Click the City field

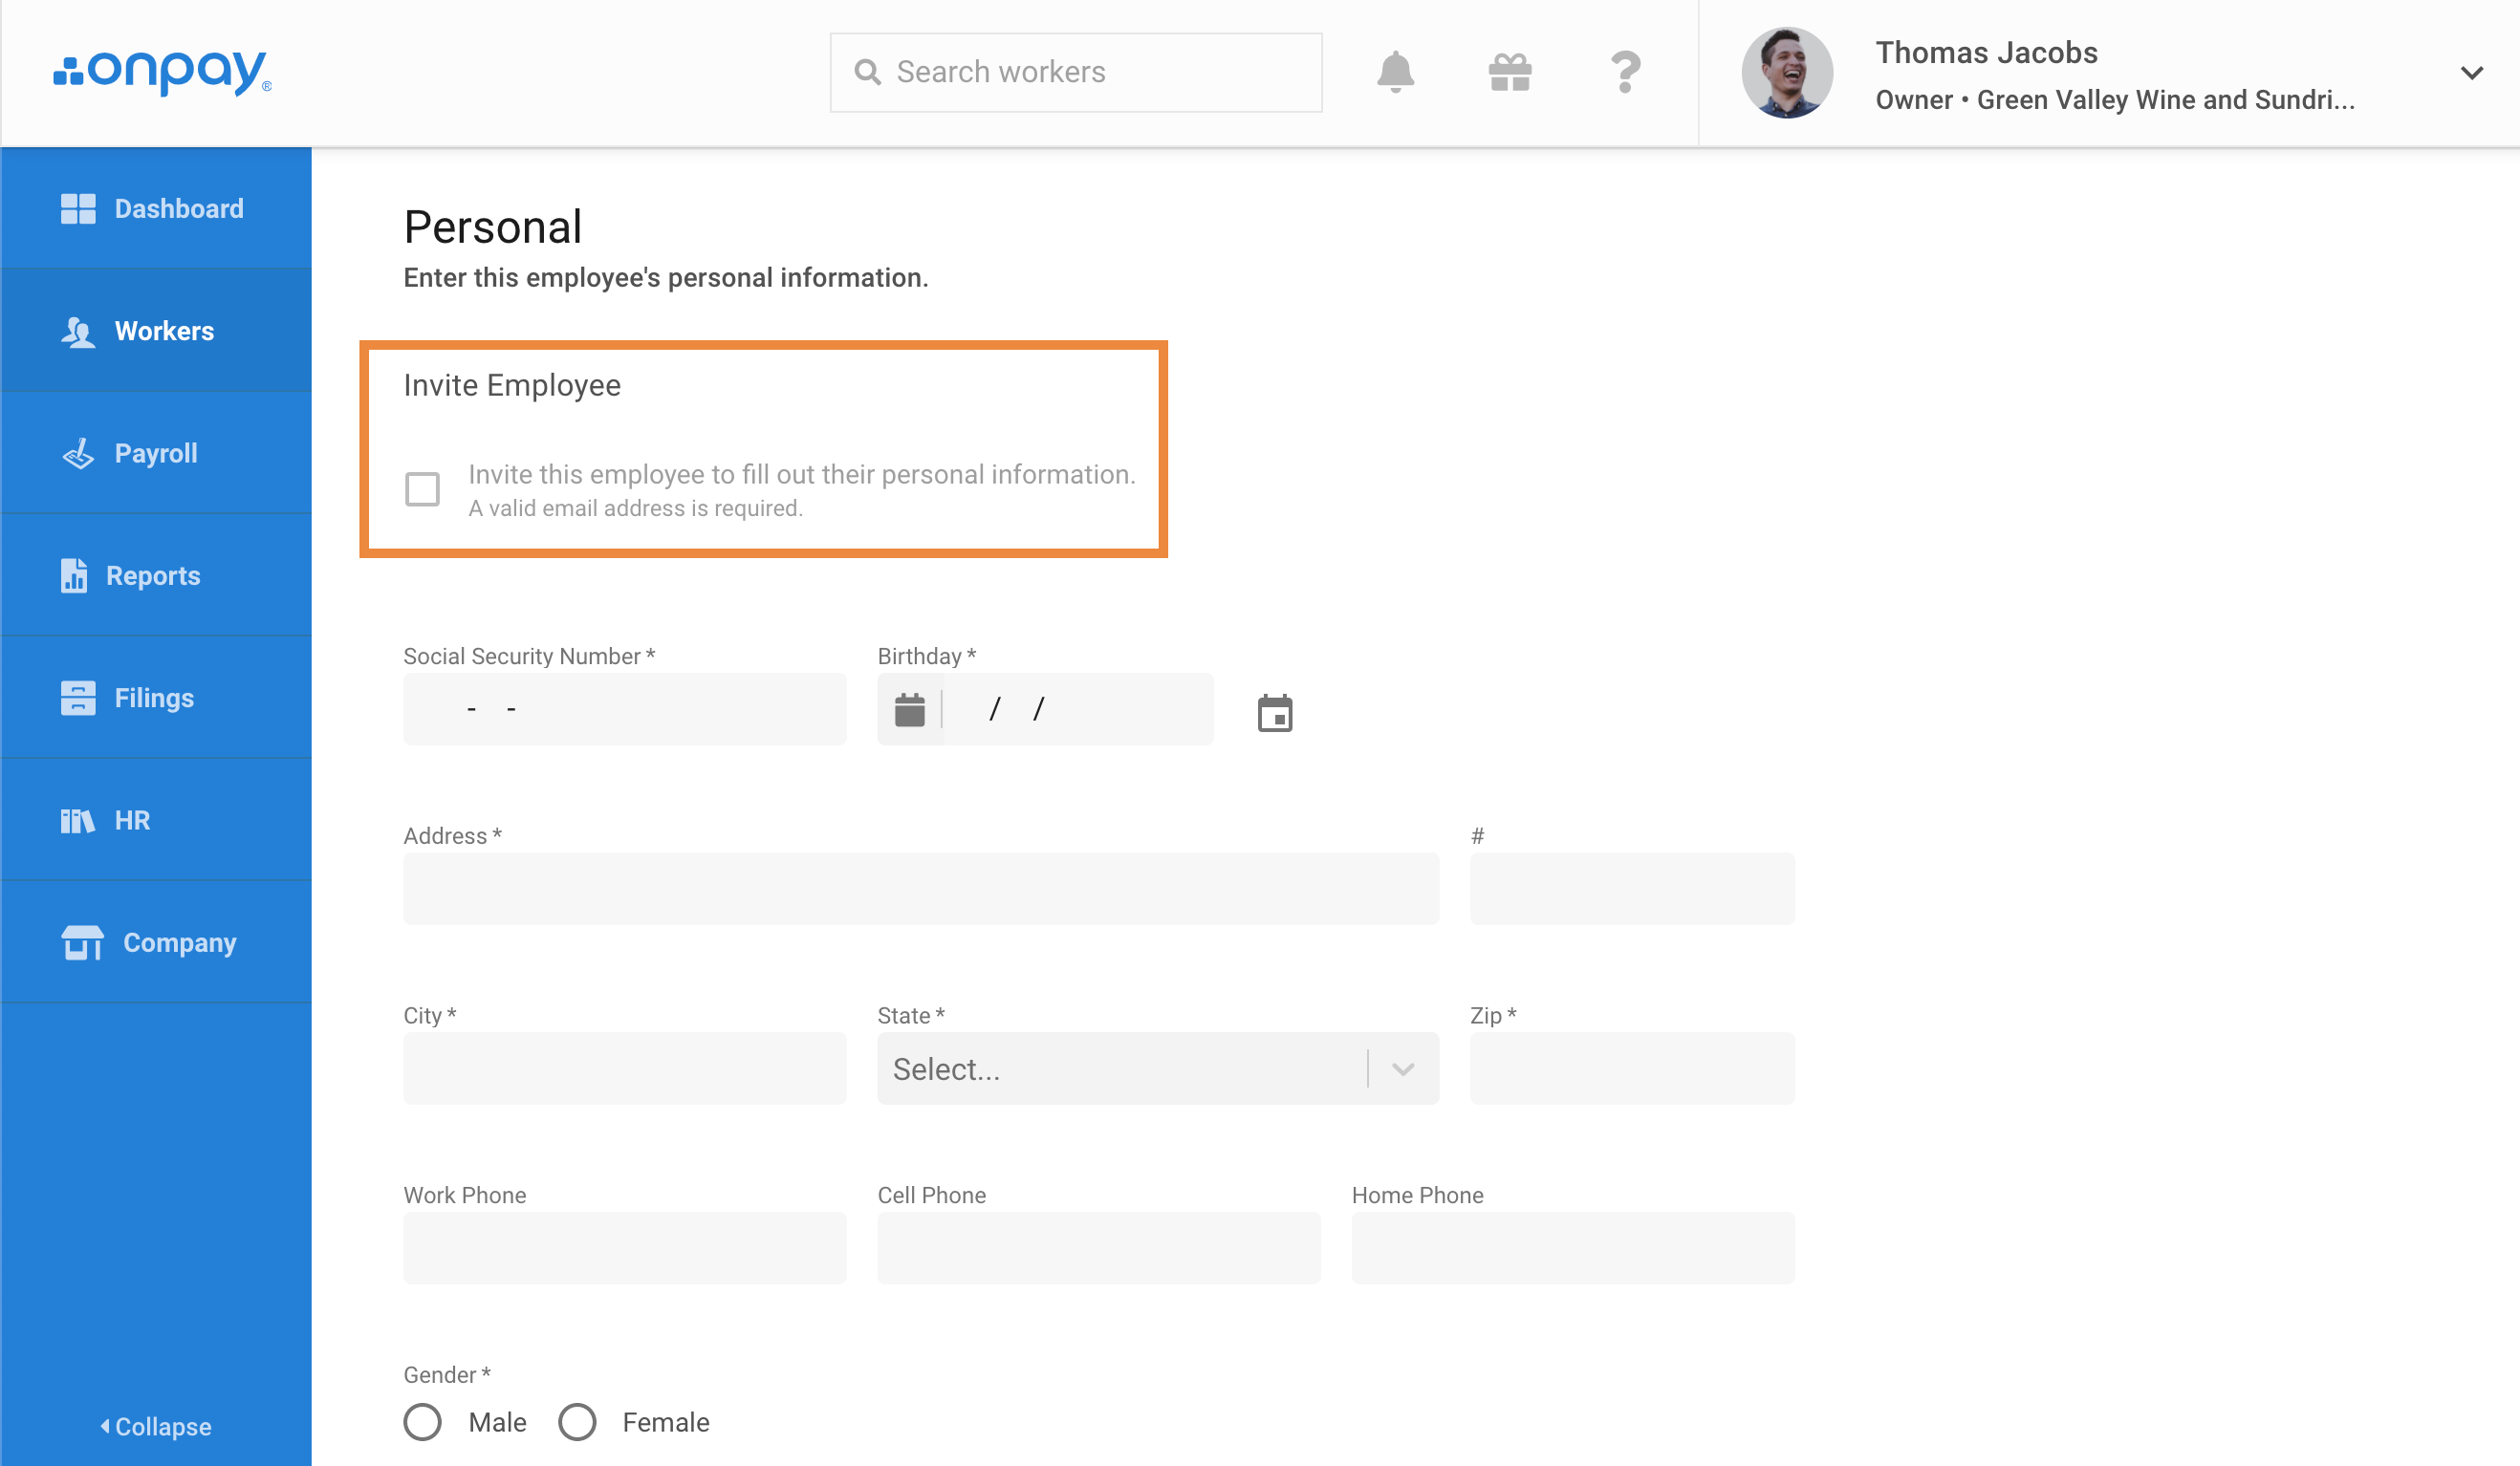(x=624, y=1069)
